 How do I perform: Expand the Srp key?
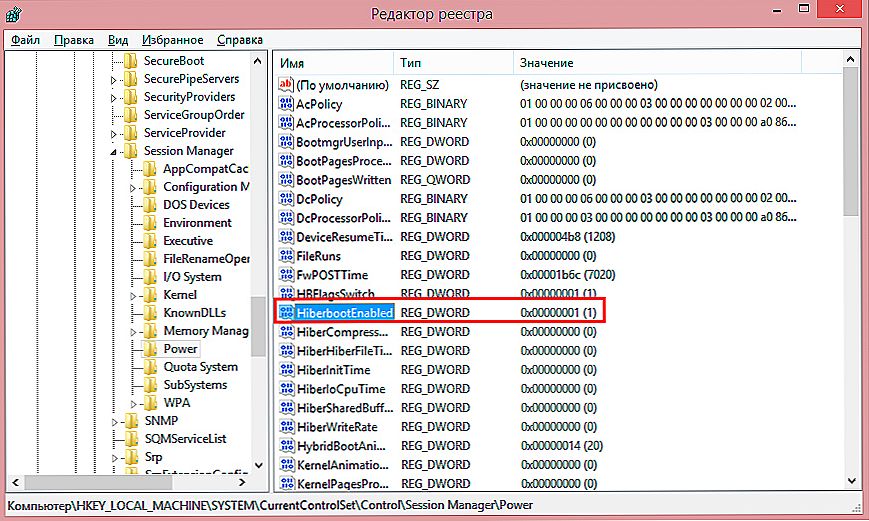(x=114, y=458)
